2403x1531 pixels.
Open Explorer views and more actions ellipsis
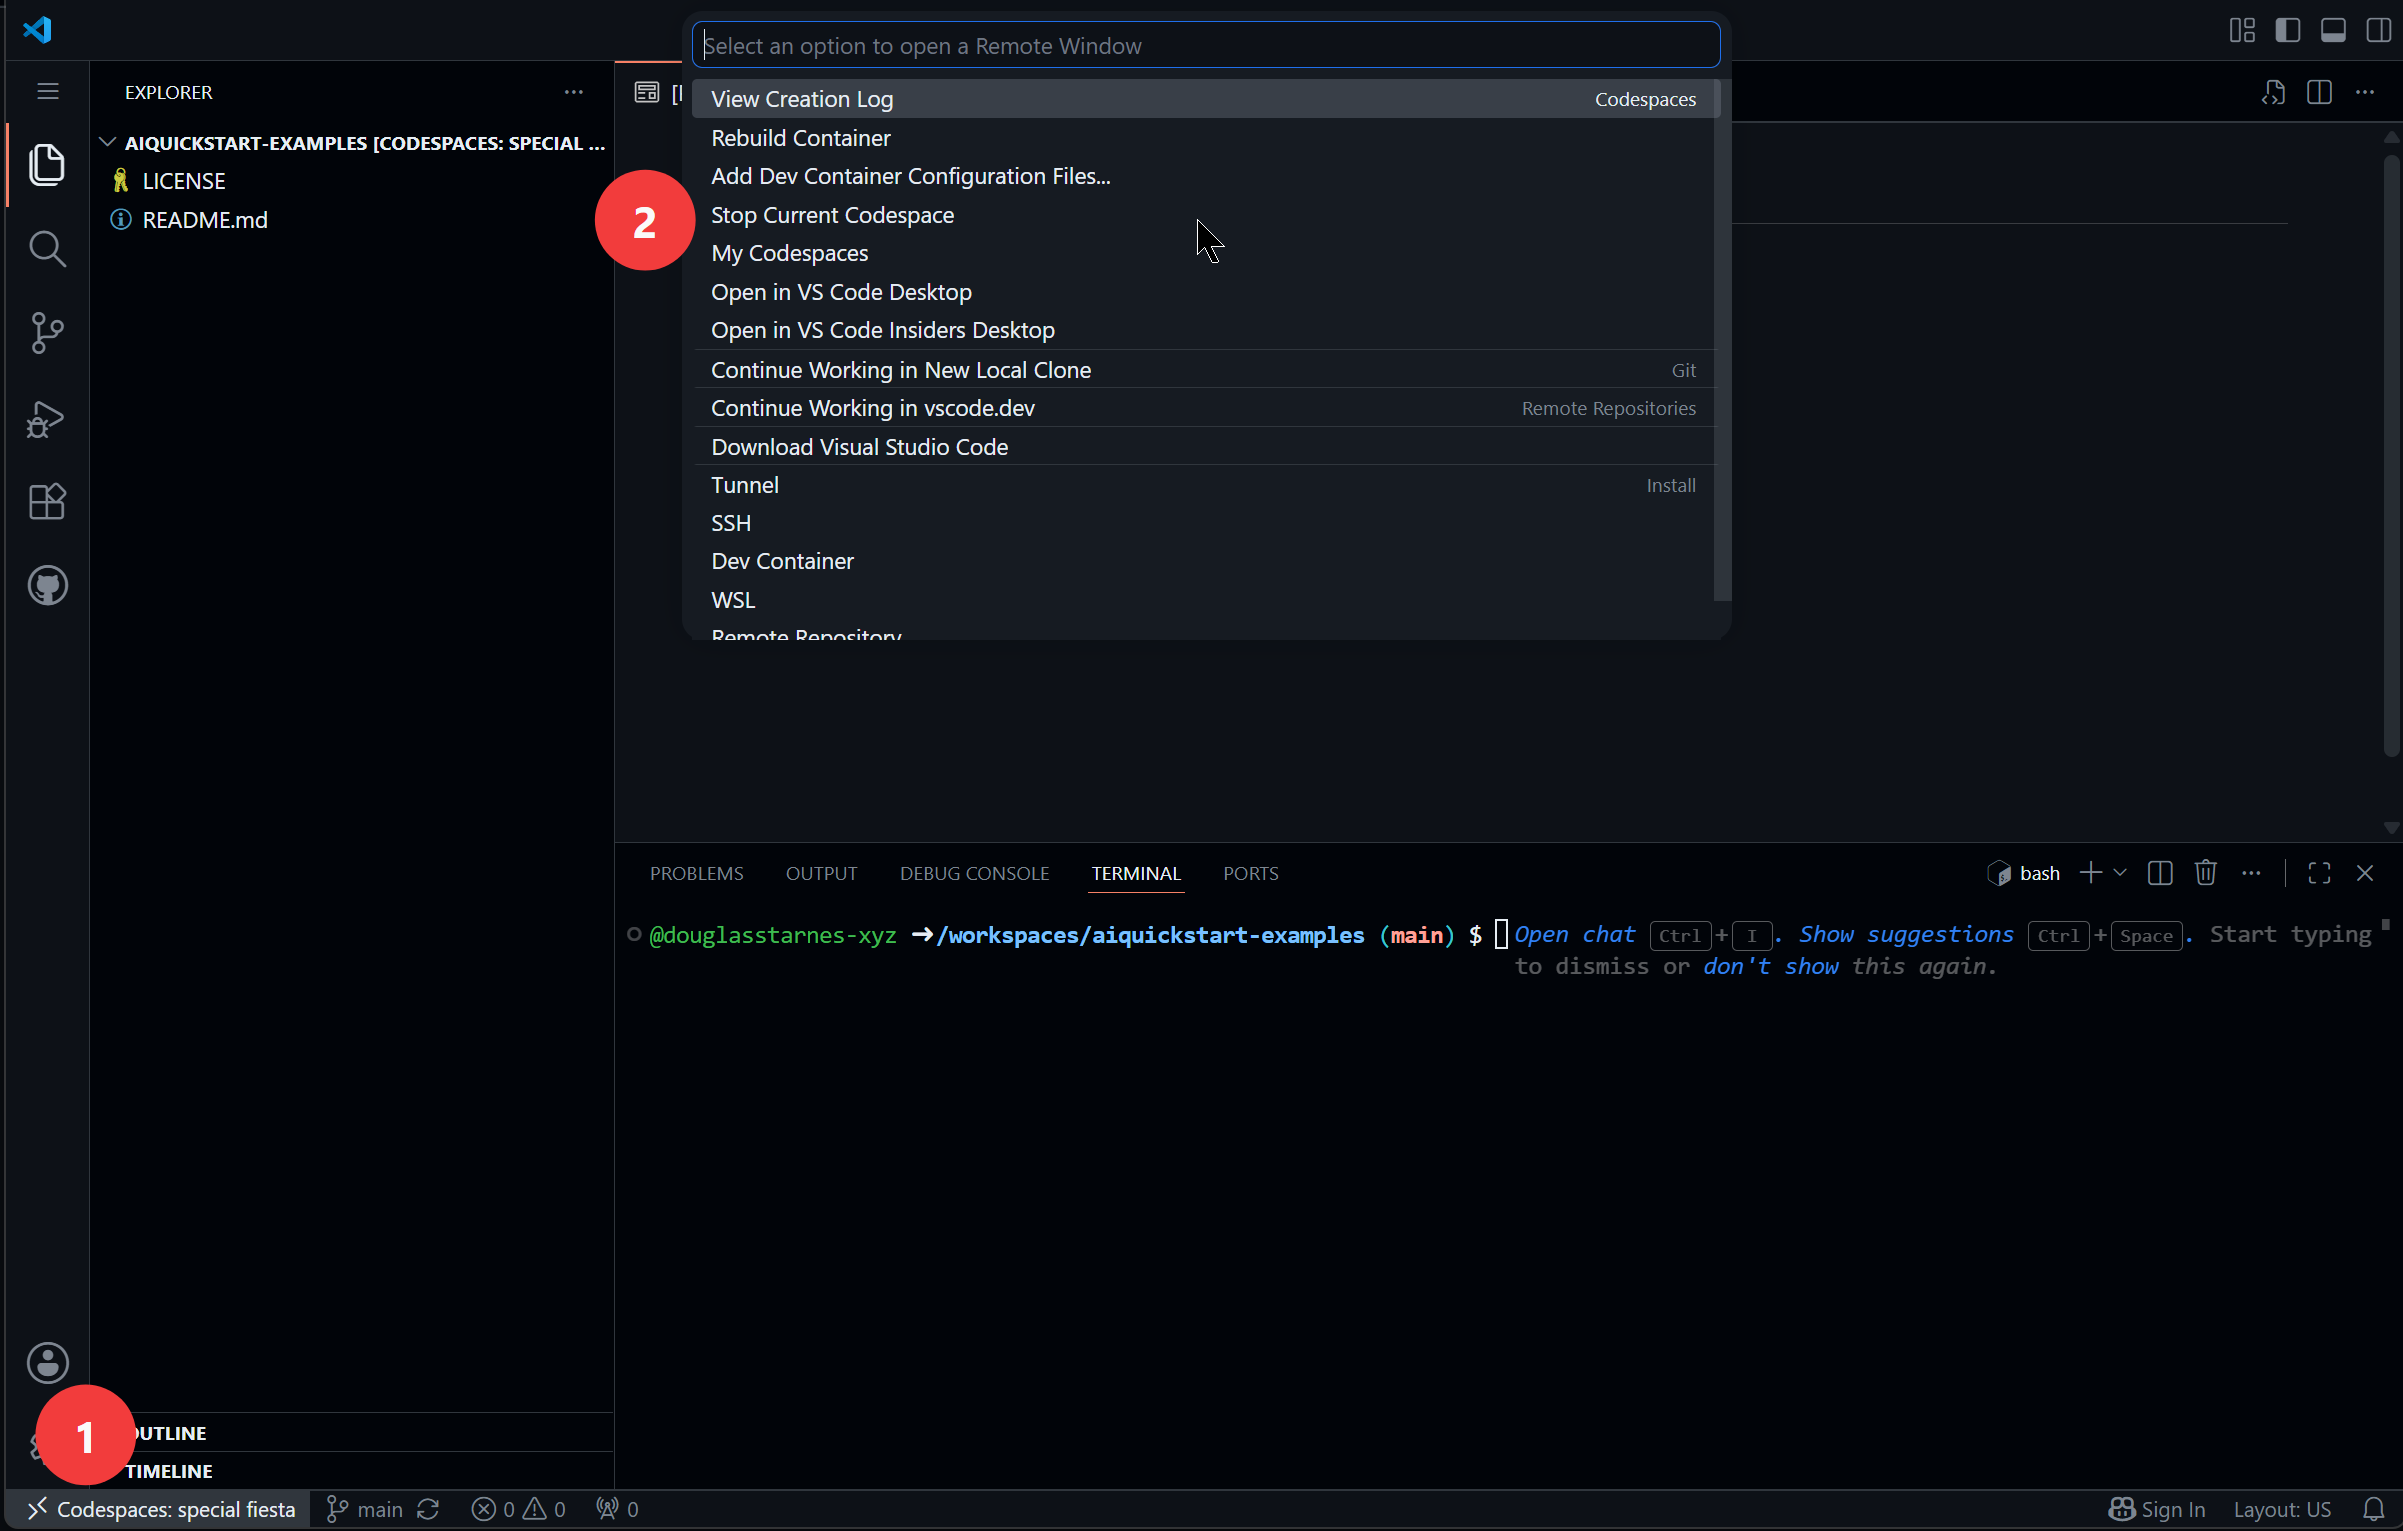click(573, 92)
